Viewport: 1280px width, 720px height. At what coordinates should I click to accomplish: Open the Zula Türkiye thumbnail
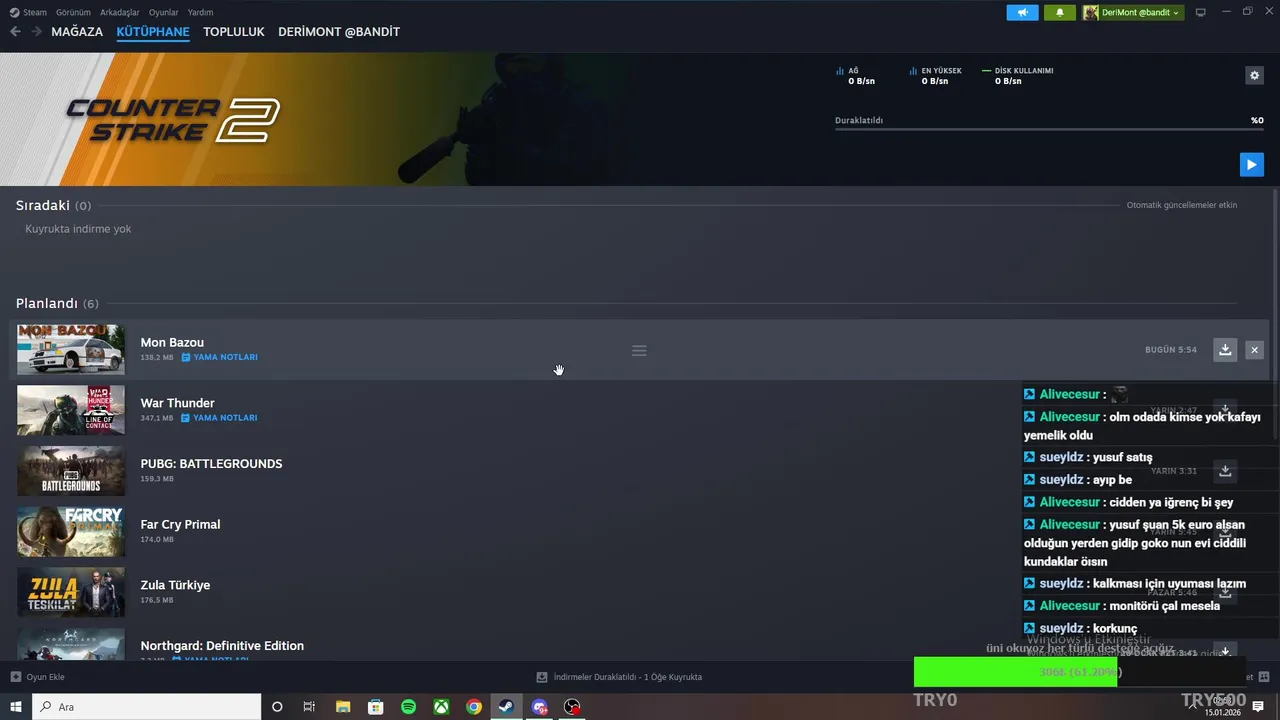click(x=71, y=592)
